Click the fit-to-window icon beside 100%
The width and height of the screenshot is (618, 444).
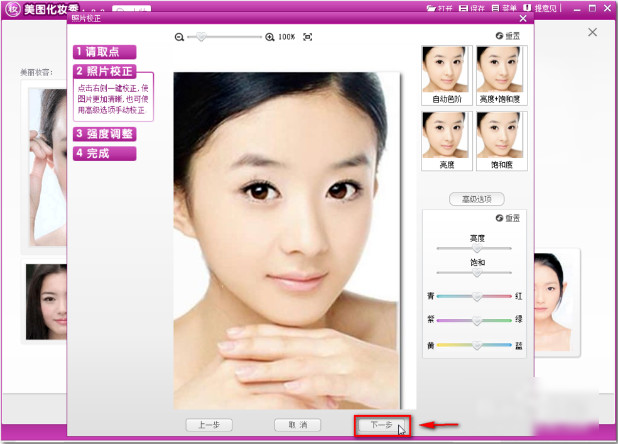[308, 37]
